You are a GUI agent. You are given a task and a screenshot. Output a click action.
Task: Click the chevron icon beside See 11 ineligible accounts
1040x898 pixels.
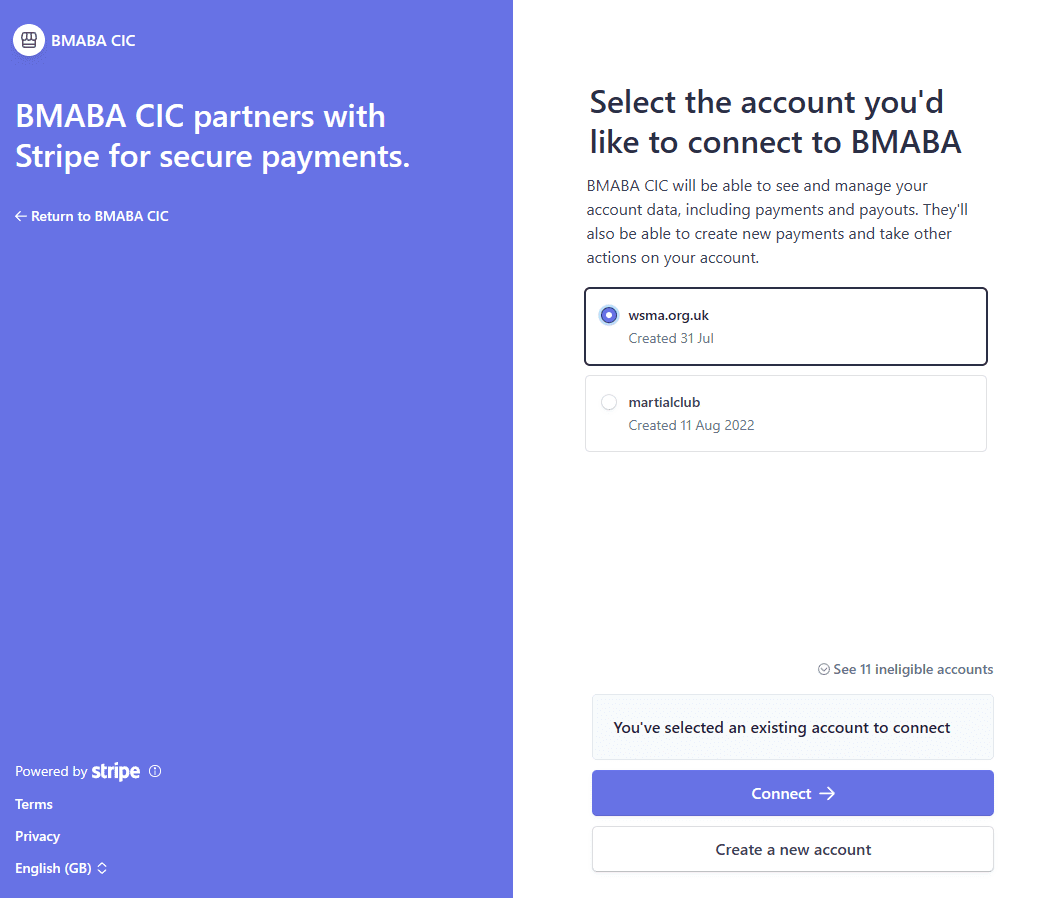[x=824, y=669]
